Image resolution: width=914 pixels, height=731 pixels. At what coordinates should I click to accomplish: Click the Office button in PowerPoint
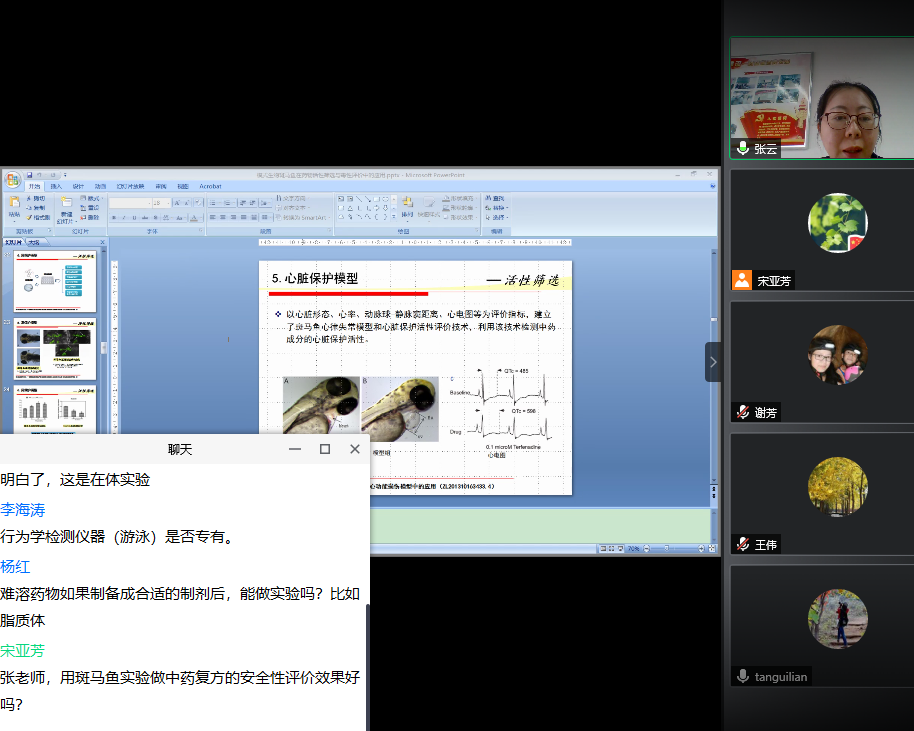(x=12, y=180)
